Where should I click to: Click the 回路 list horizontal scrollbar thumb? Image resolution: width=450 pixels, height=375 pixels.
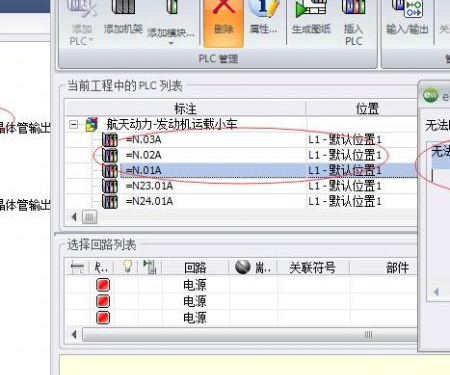tap(250, 335)
